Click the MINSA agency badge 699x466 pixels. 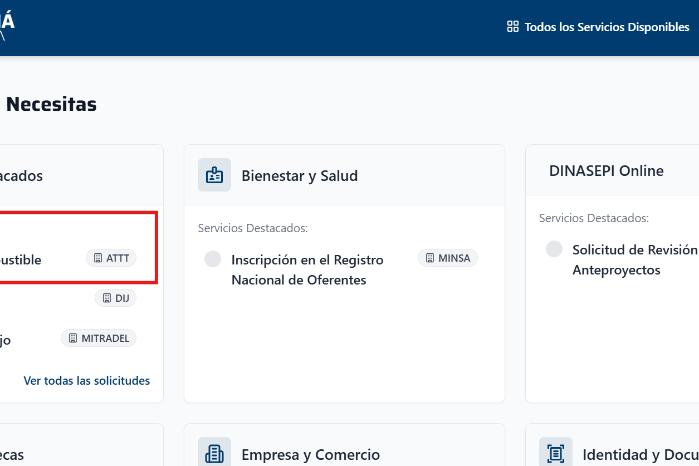coord(447,258)
